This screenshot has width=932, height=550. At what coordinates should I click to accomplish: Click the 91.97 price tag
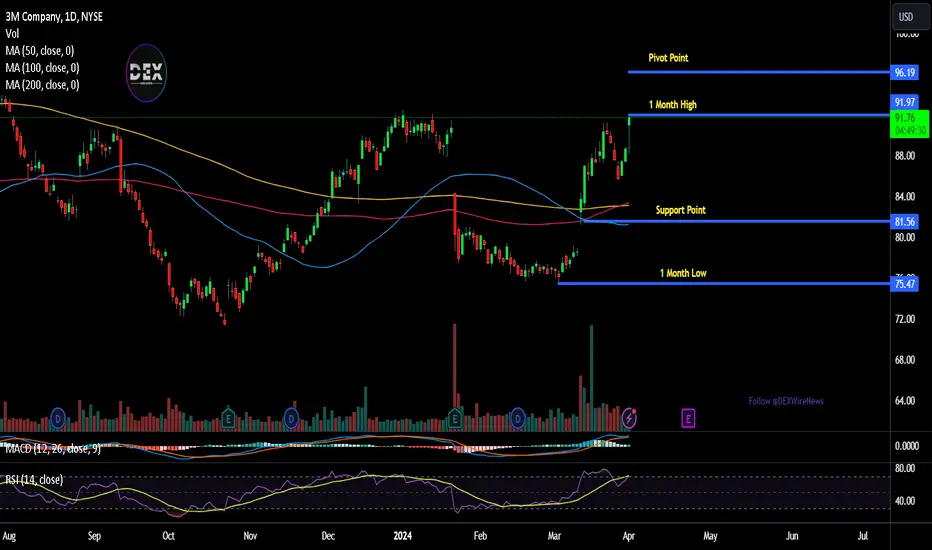904,102
